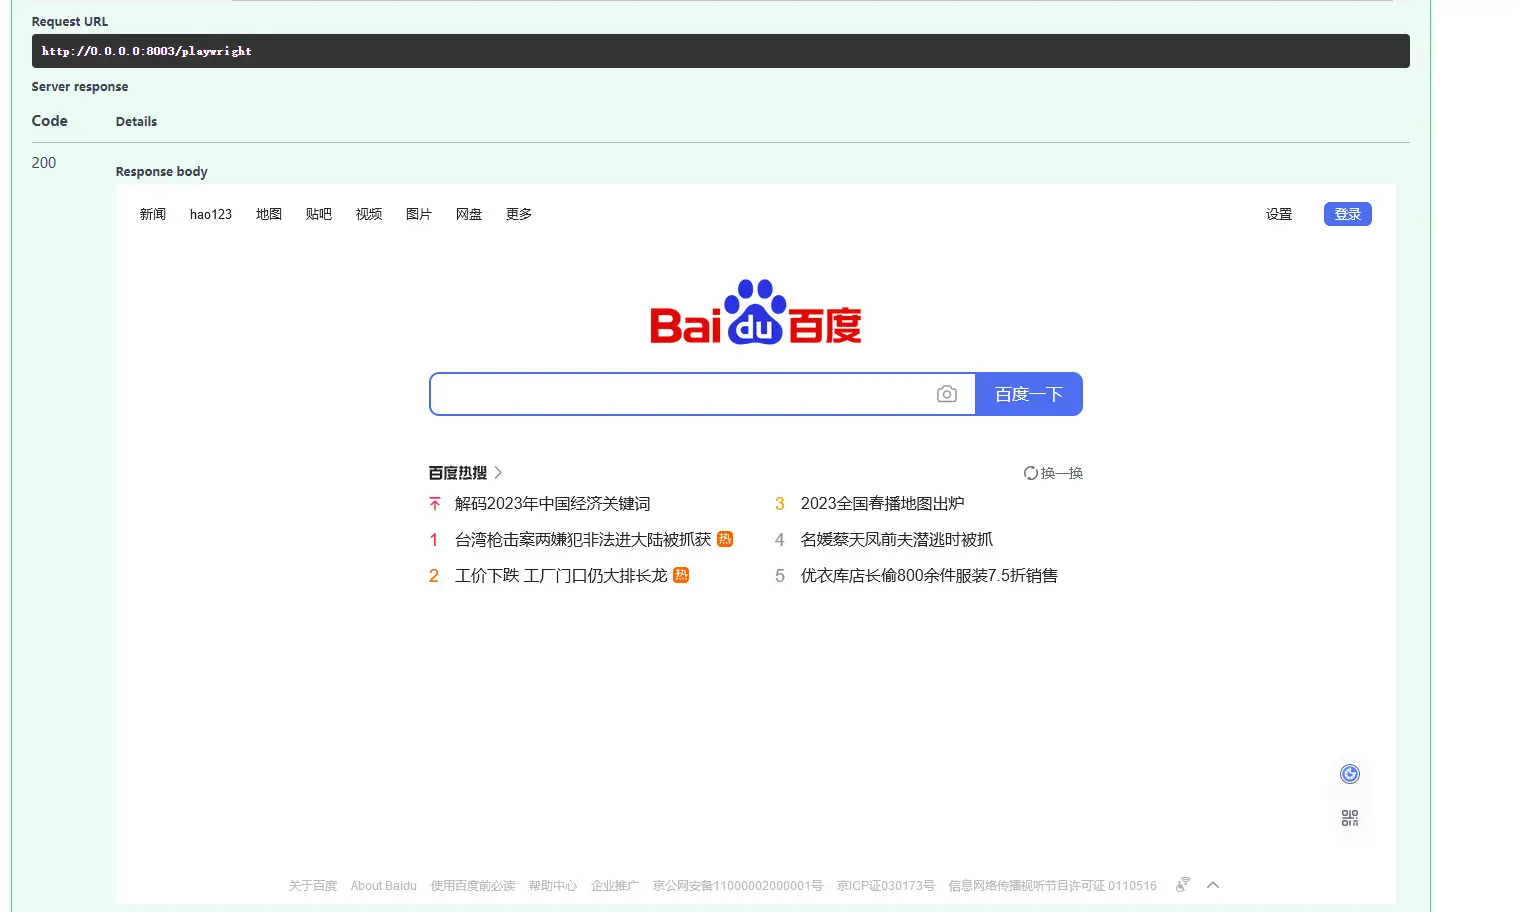Click the 企业推广 footer link
Image resolution: width=1523 pixels, height=912 pixels.
(615, 886)
